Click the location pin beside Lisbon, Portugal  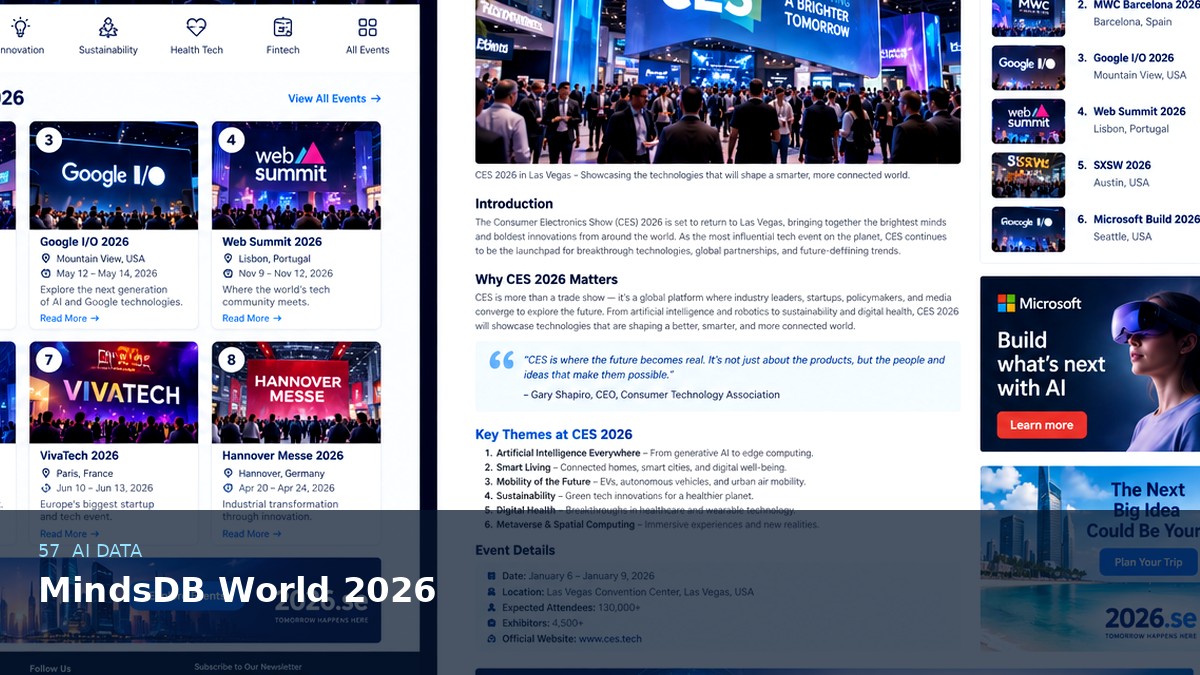(x=228, y=258)
